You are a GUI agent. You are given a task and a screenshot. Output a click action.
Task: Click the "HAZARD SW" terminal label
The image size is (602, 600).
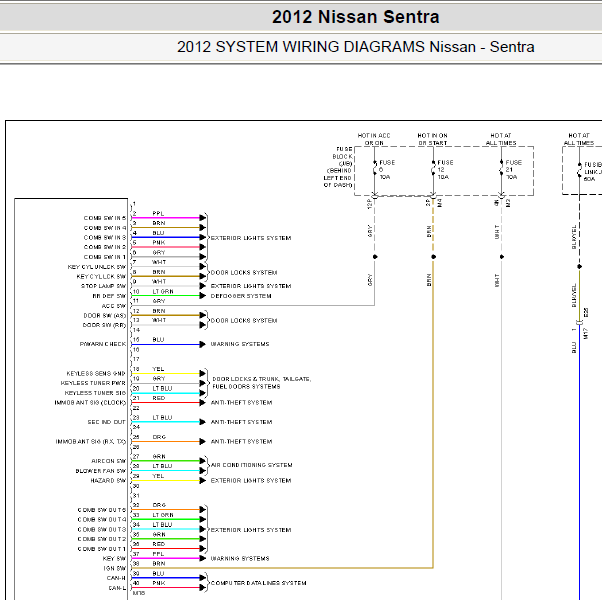coord(108,481)
